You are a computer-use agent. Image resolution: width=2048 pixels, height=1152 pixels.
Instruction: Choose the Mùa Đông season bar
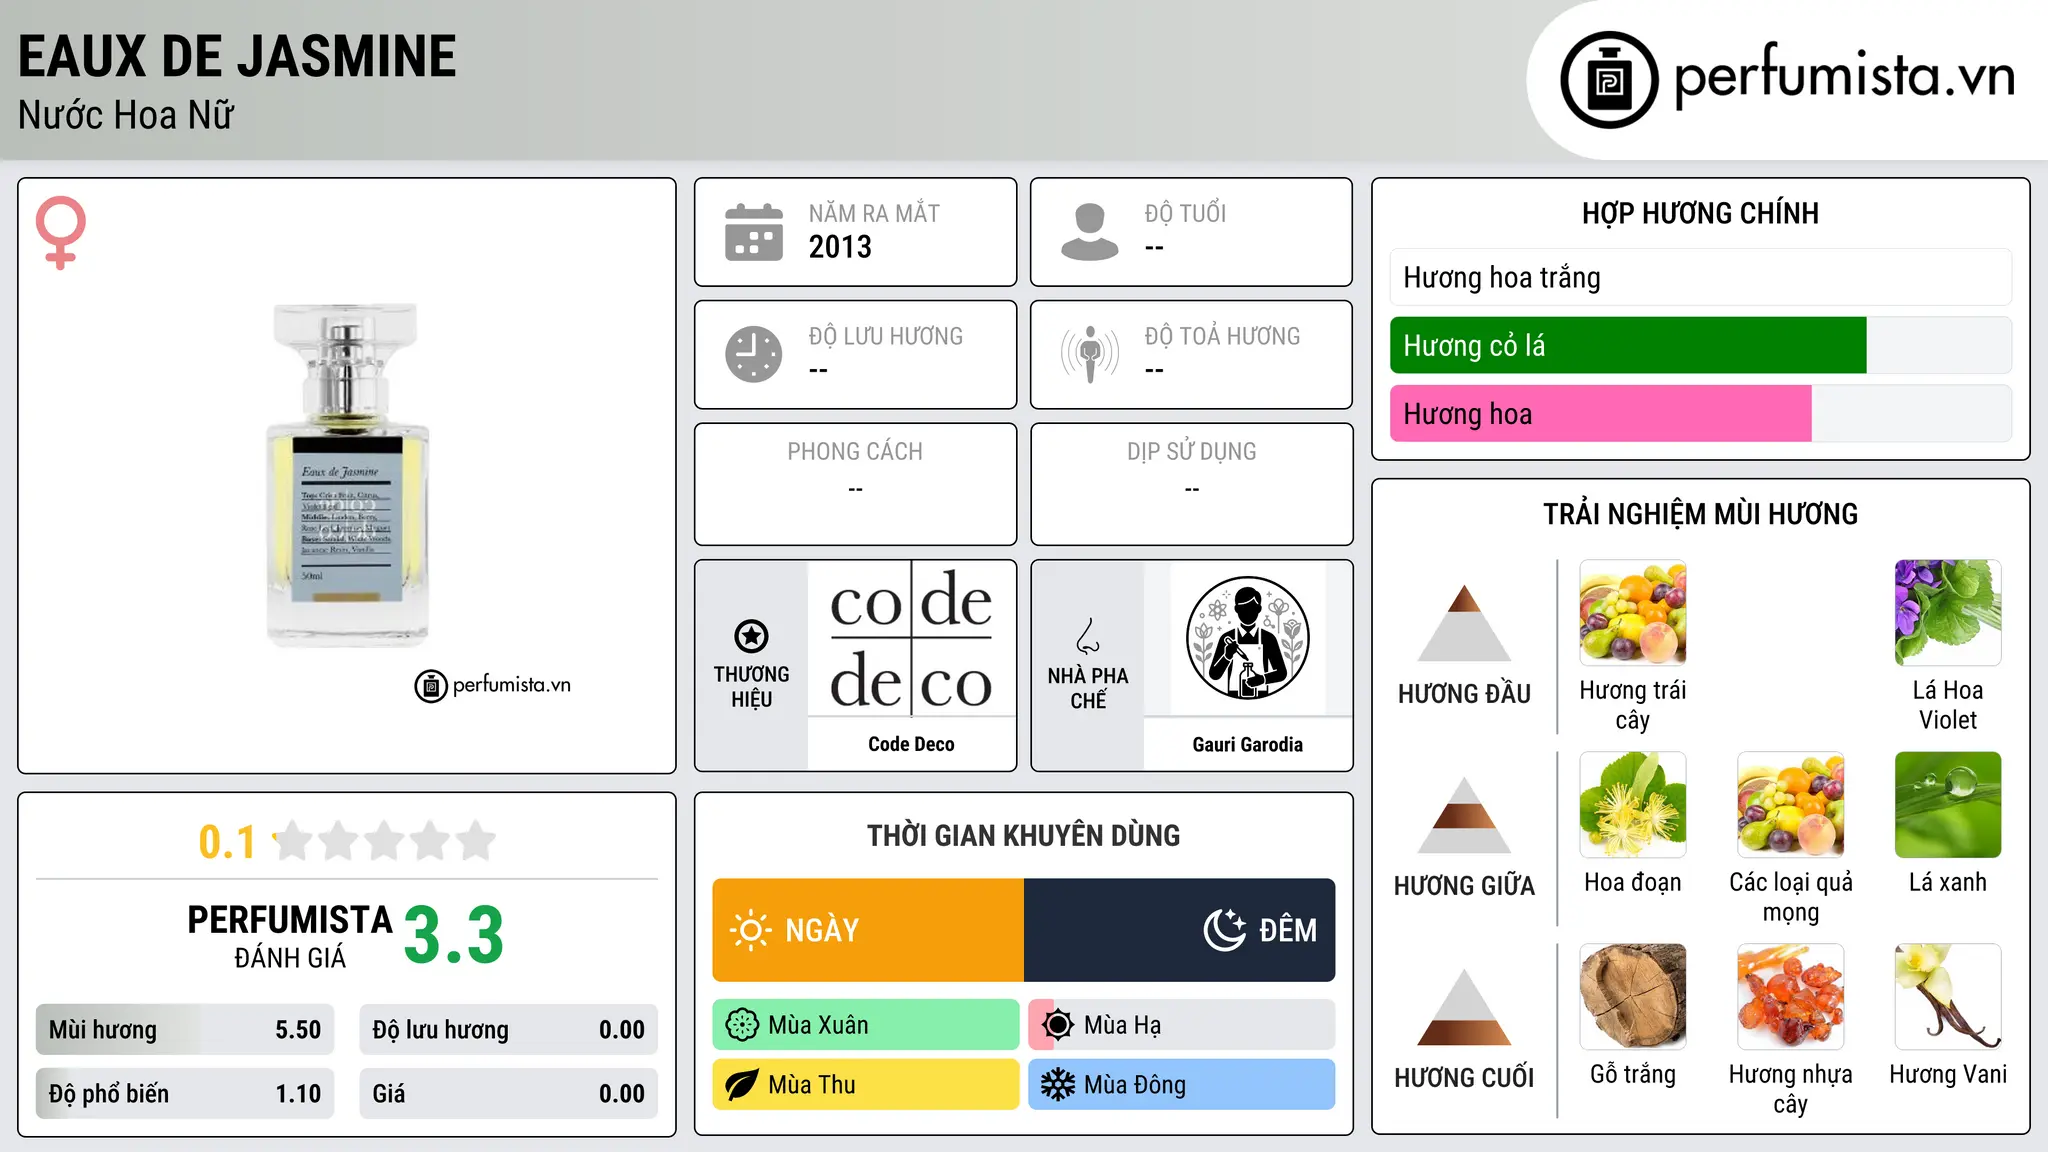[x=1182, y=1085]
